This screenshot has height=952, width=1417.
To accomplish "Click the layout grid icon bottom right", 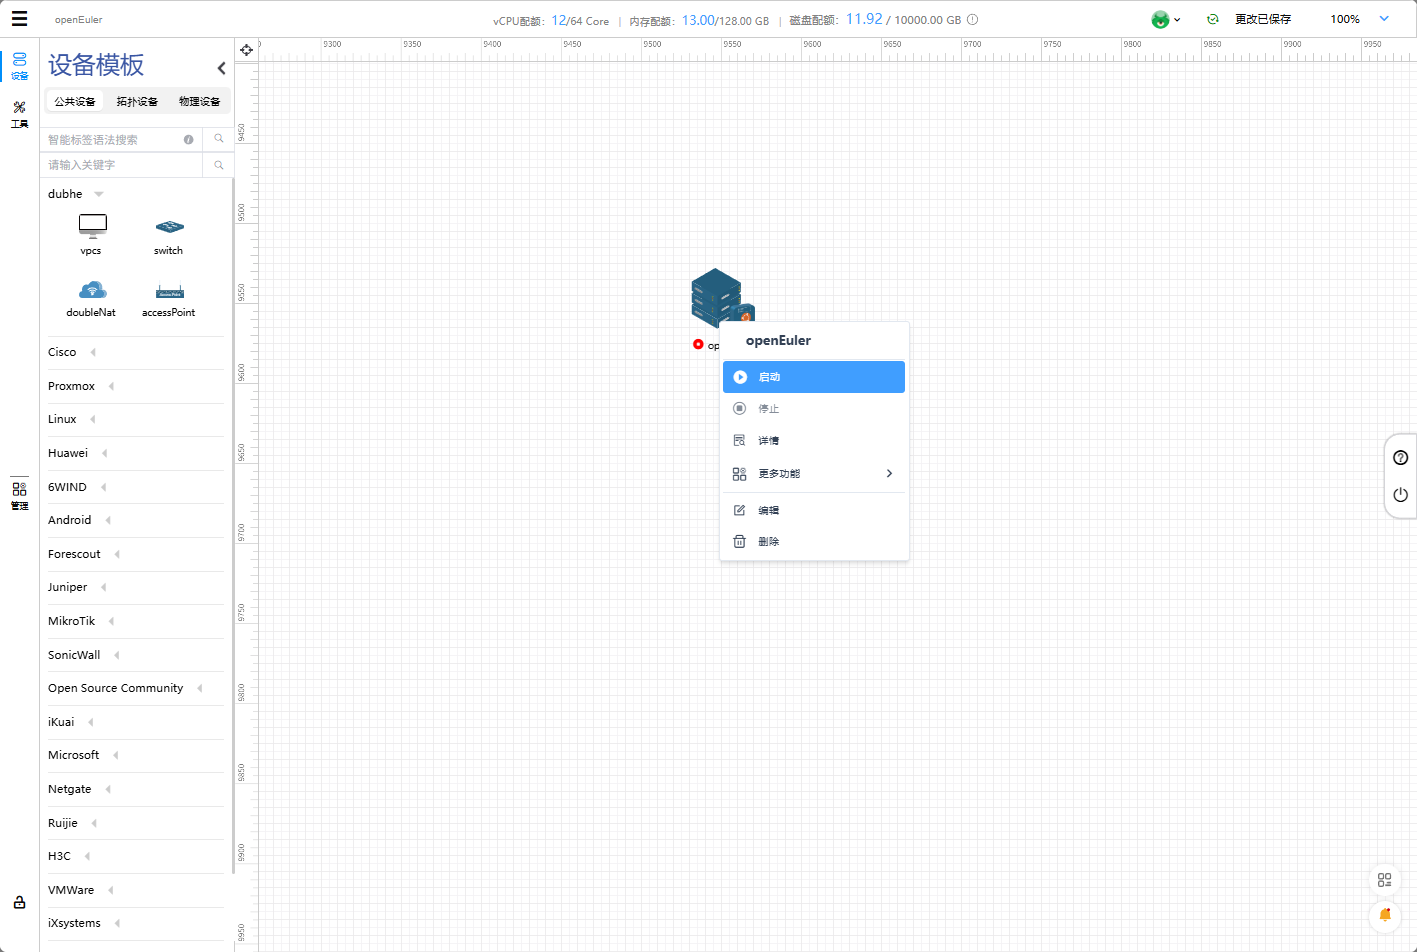I will point(1384,880).
